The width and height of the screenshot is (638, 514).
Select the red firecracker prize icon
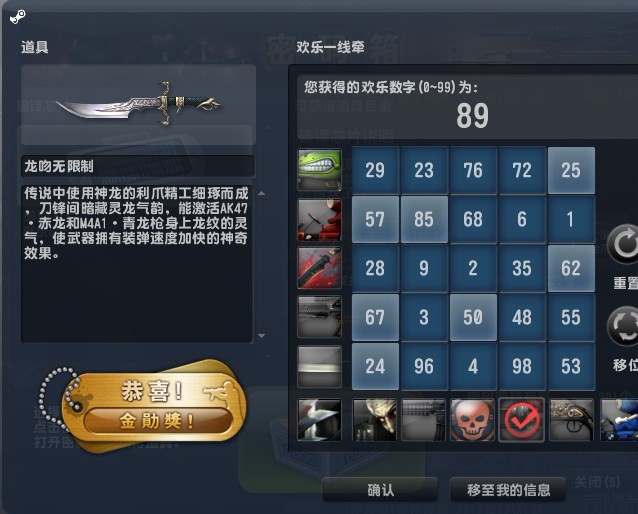319,220
